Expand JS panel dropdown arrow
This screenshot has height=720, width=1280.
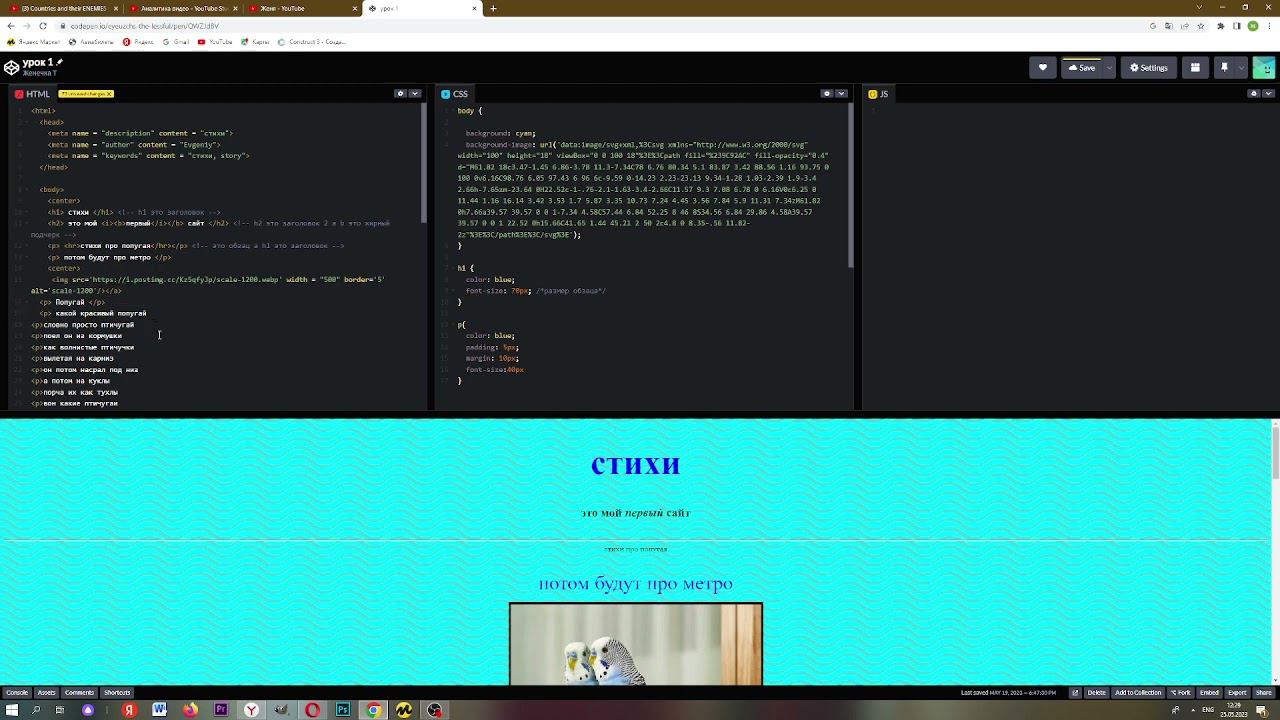point(1268,94)
